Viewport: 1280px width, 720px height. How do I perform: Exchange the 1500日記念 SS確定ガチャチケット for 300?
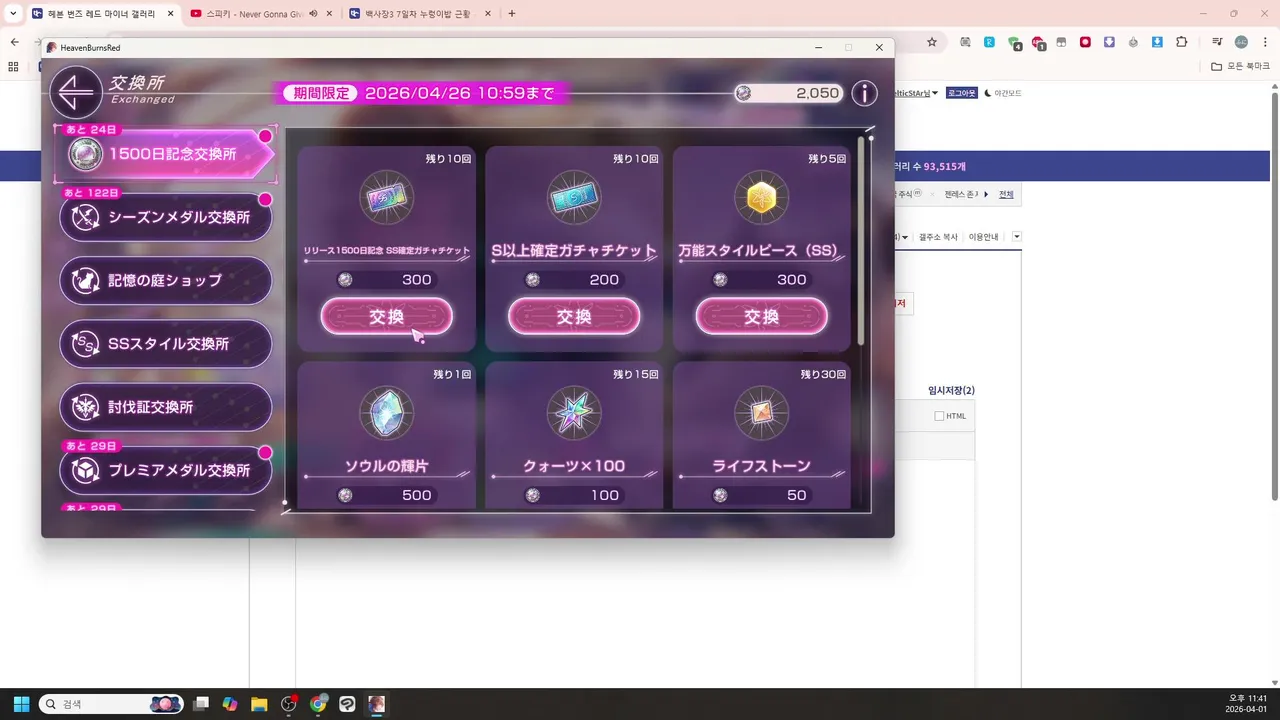(386, 317)
